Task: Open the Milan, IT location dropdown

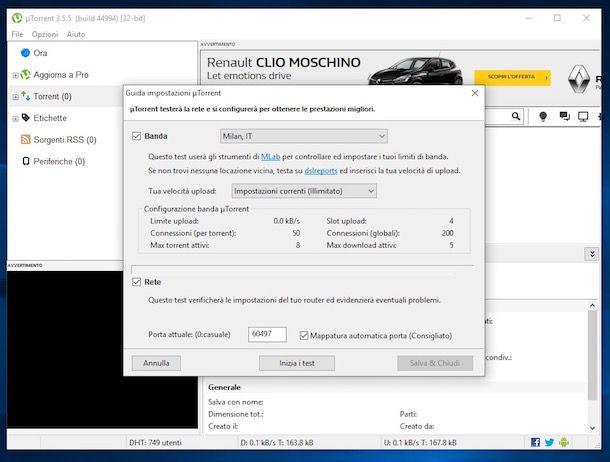Action: click(x=303, y=136)
